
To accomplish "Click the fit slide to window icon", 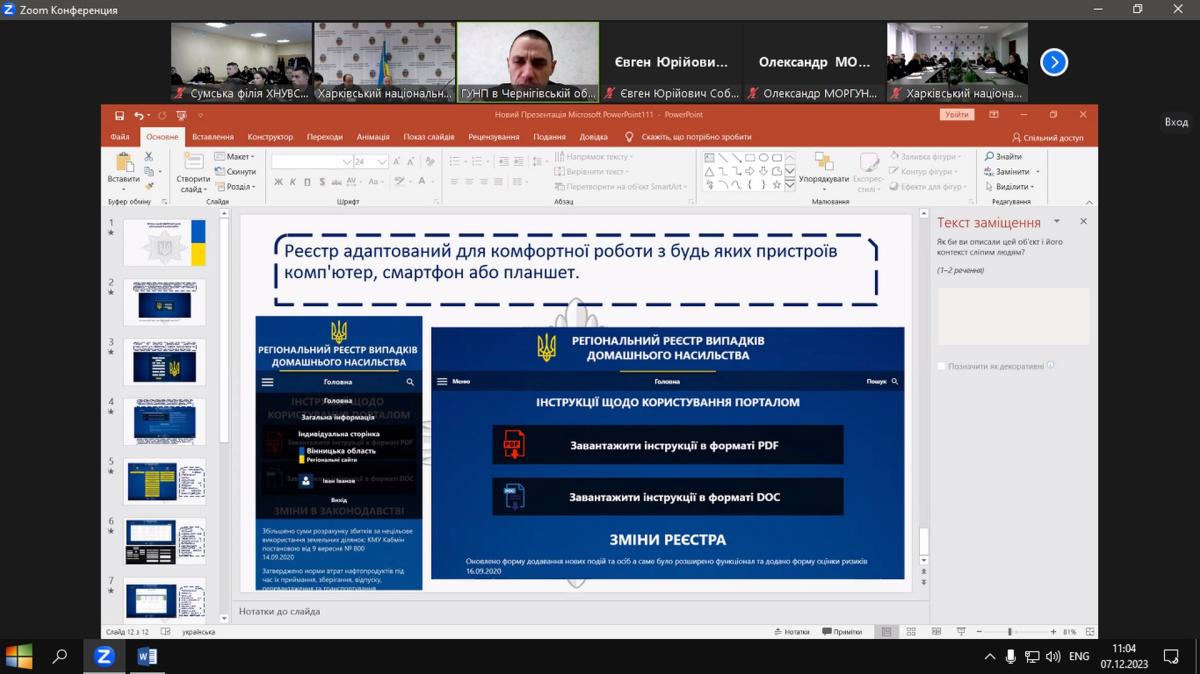I will pyautogui.click(x=1087, y=632).
